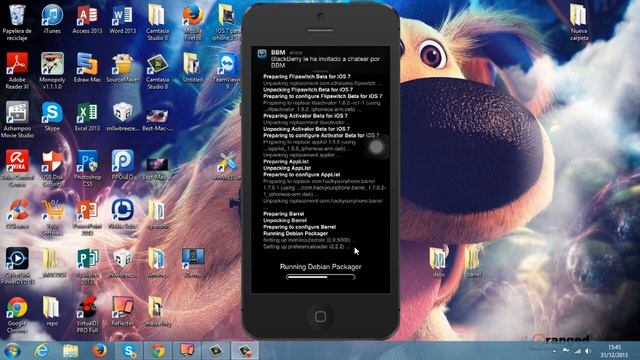Click "Preparing to configure Barrel" log line

tap(299, 227)
